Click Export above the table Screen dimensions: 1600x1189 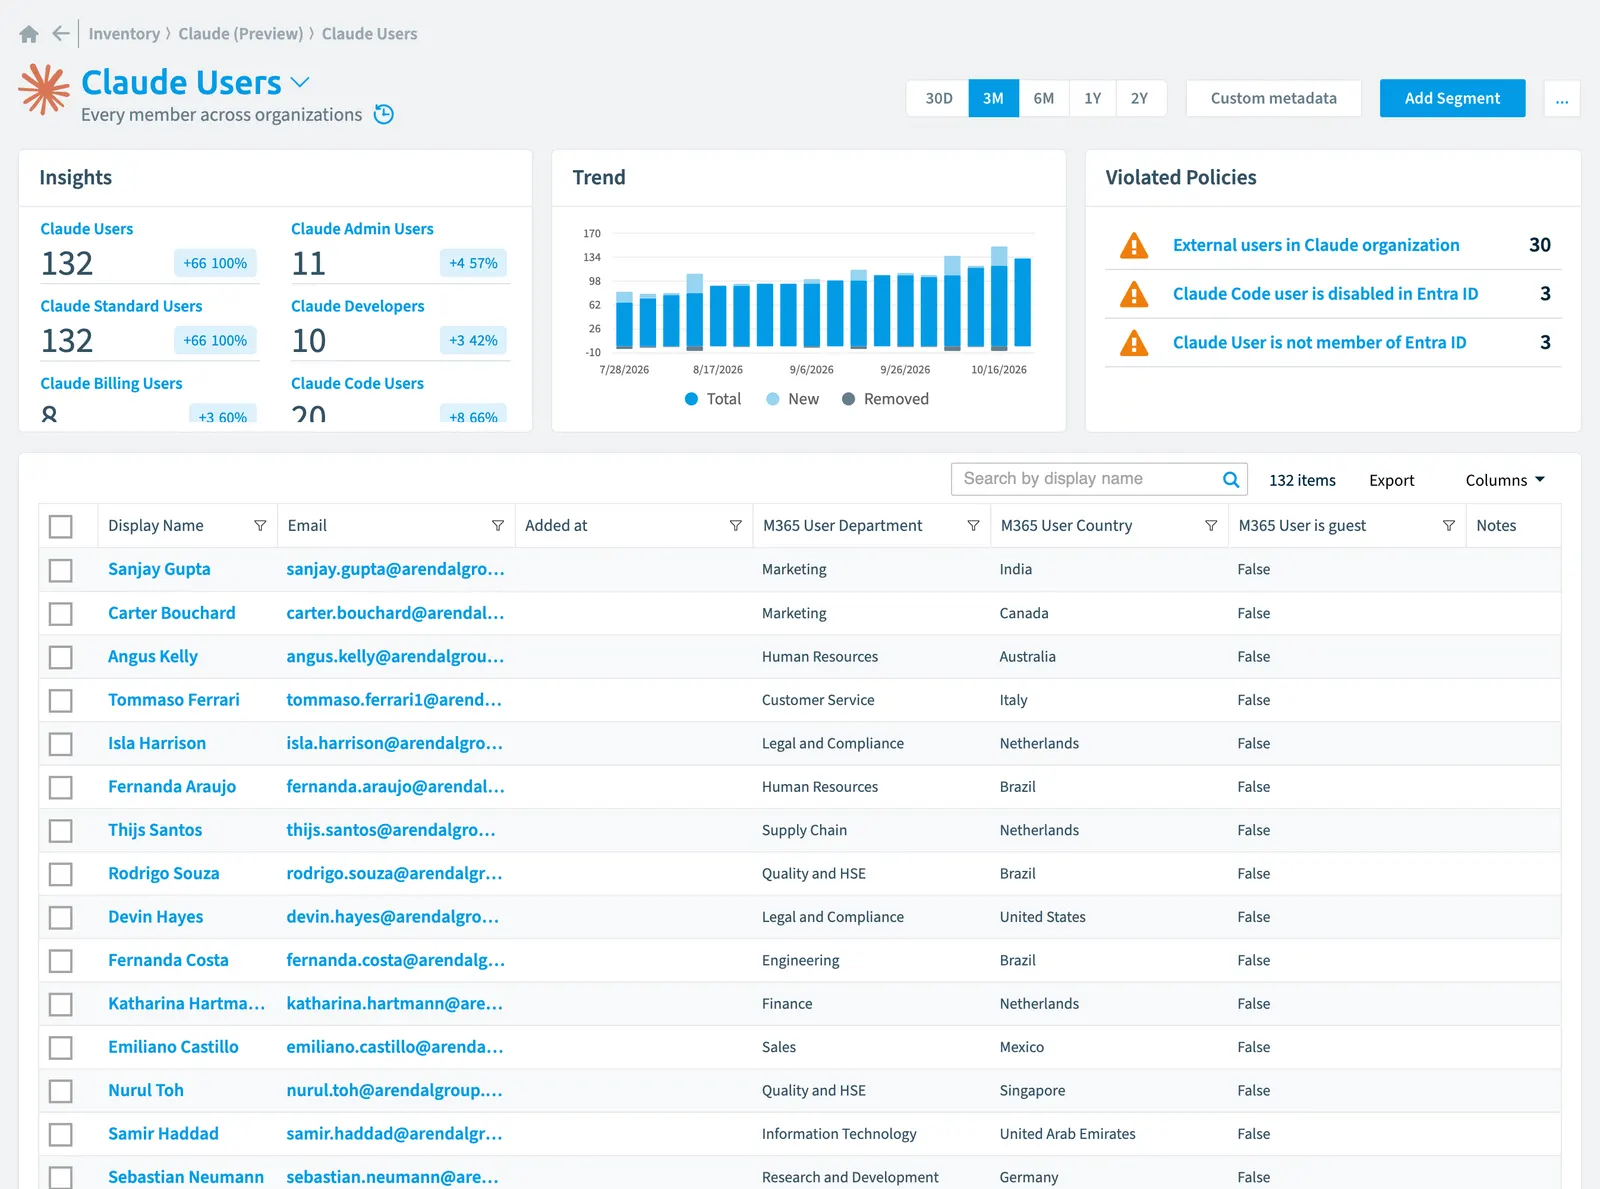click(1391, 480)
